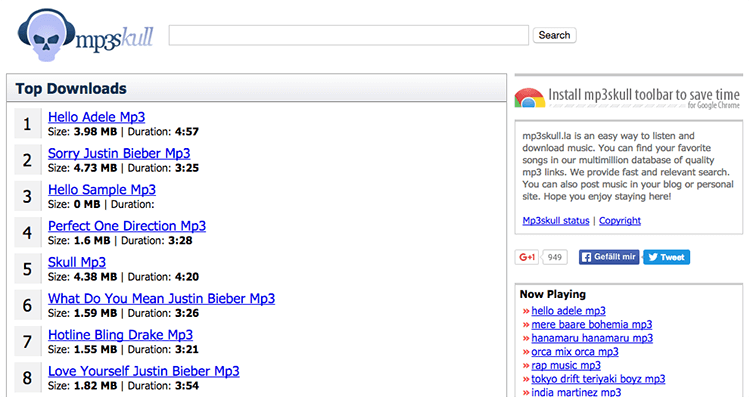Click rank number 1 box

(x=28, y=124)
